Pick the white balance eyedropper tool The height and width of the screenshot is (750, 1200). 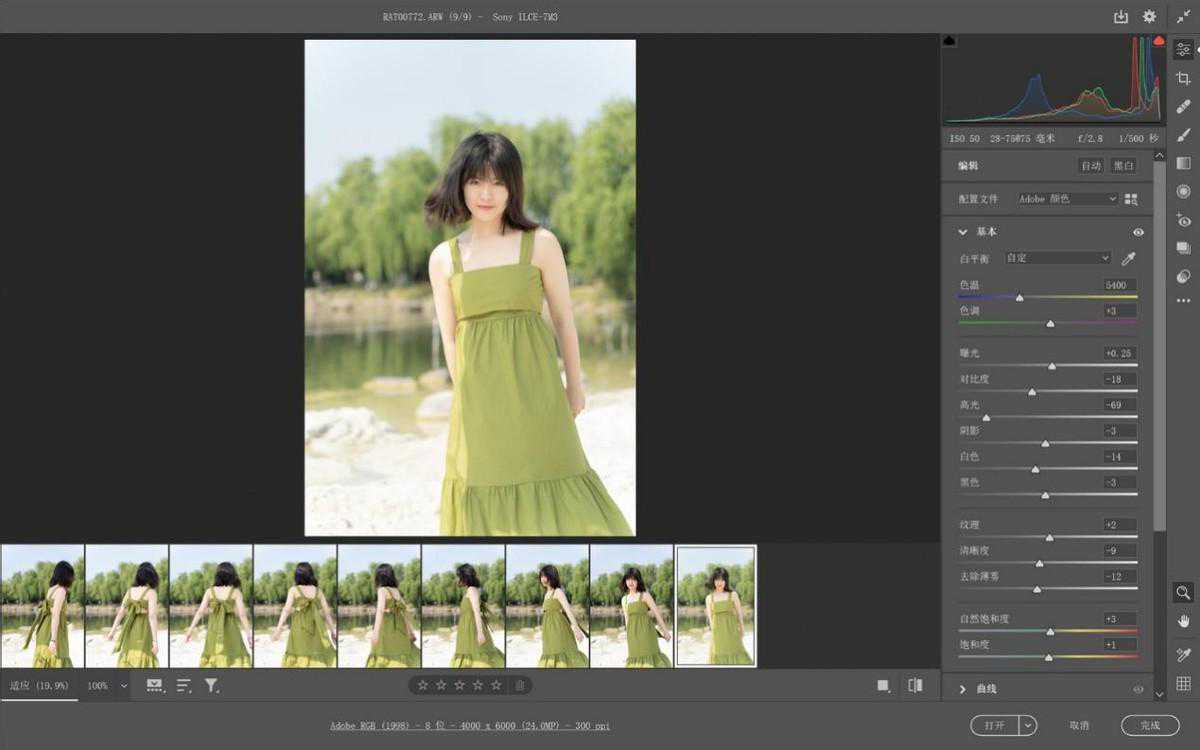[x=1129, y=258]
